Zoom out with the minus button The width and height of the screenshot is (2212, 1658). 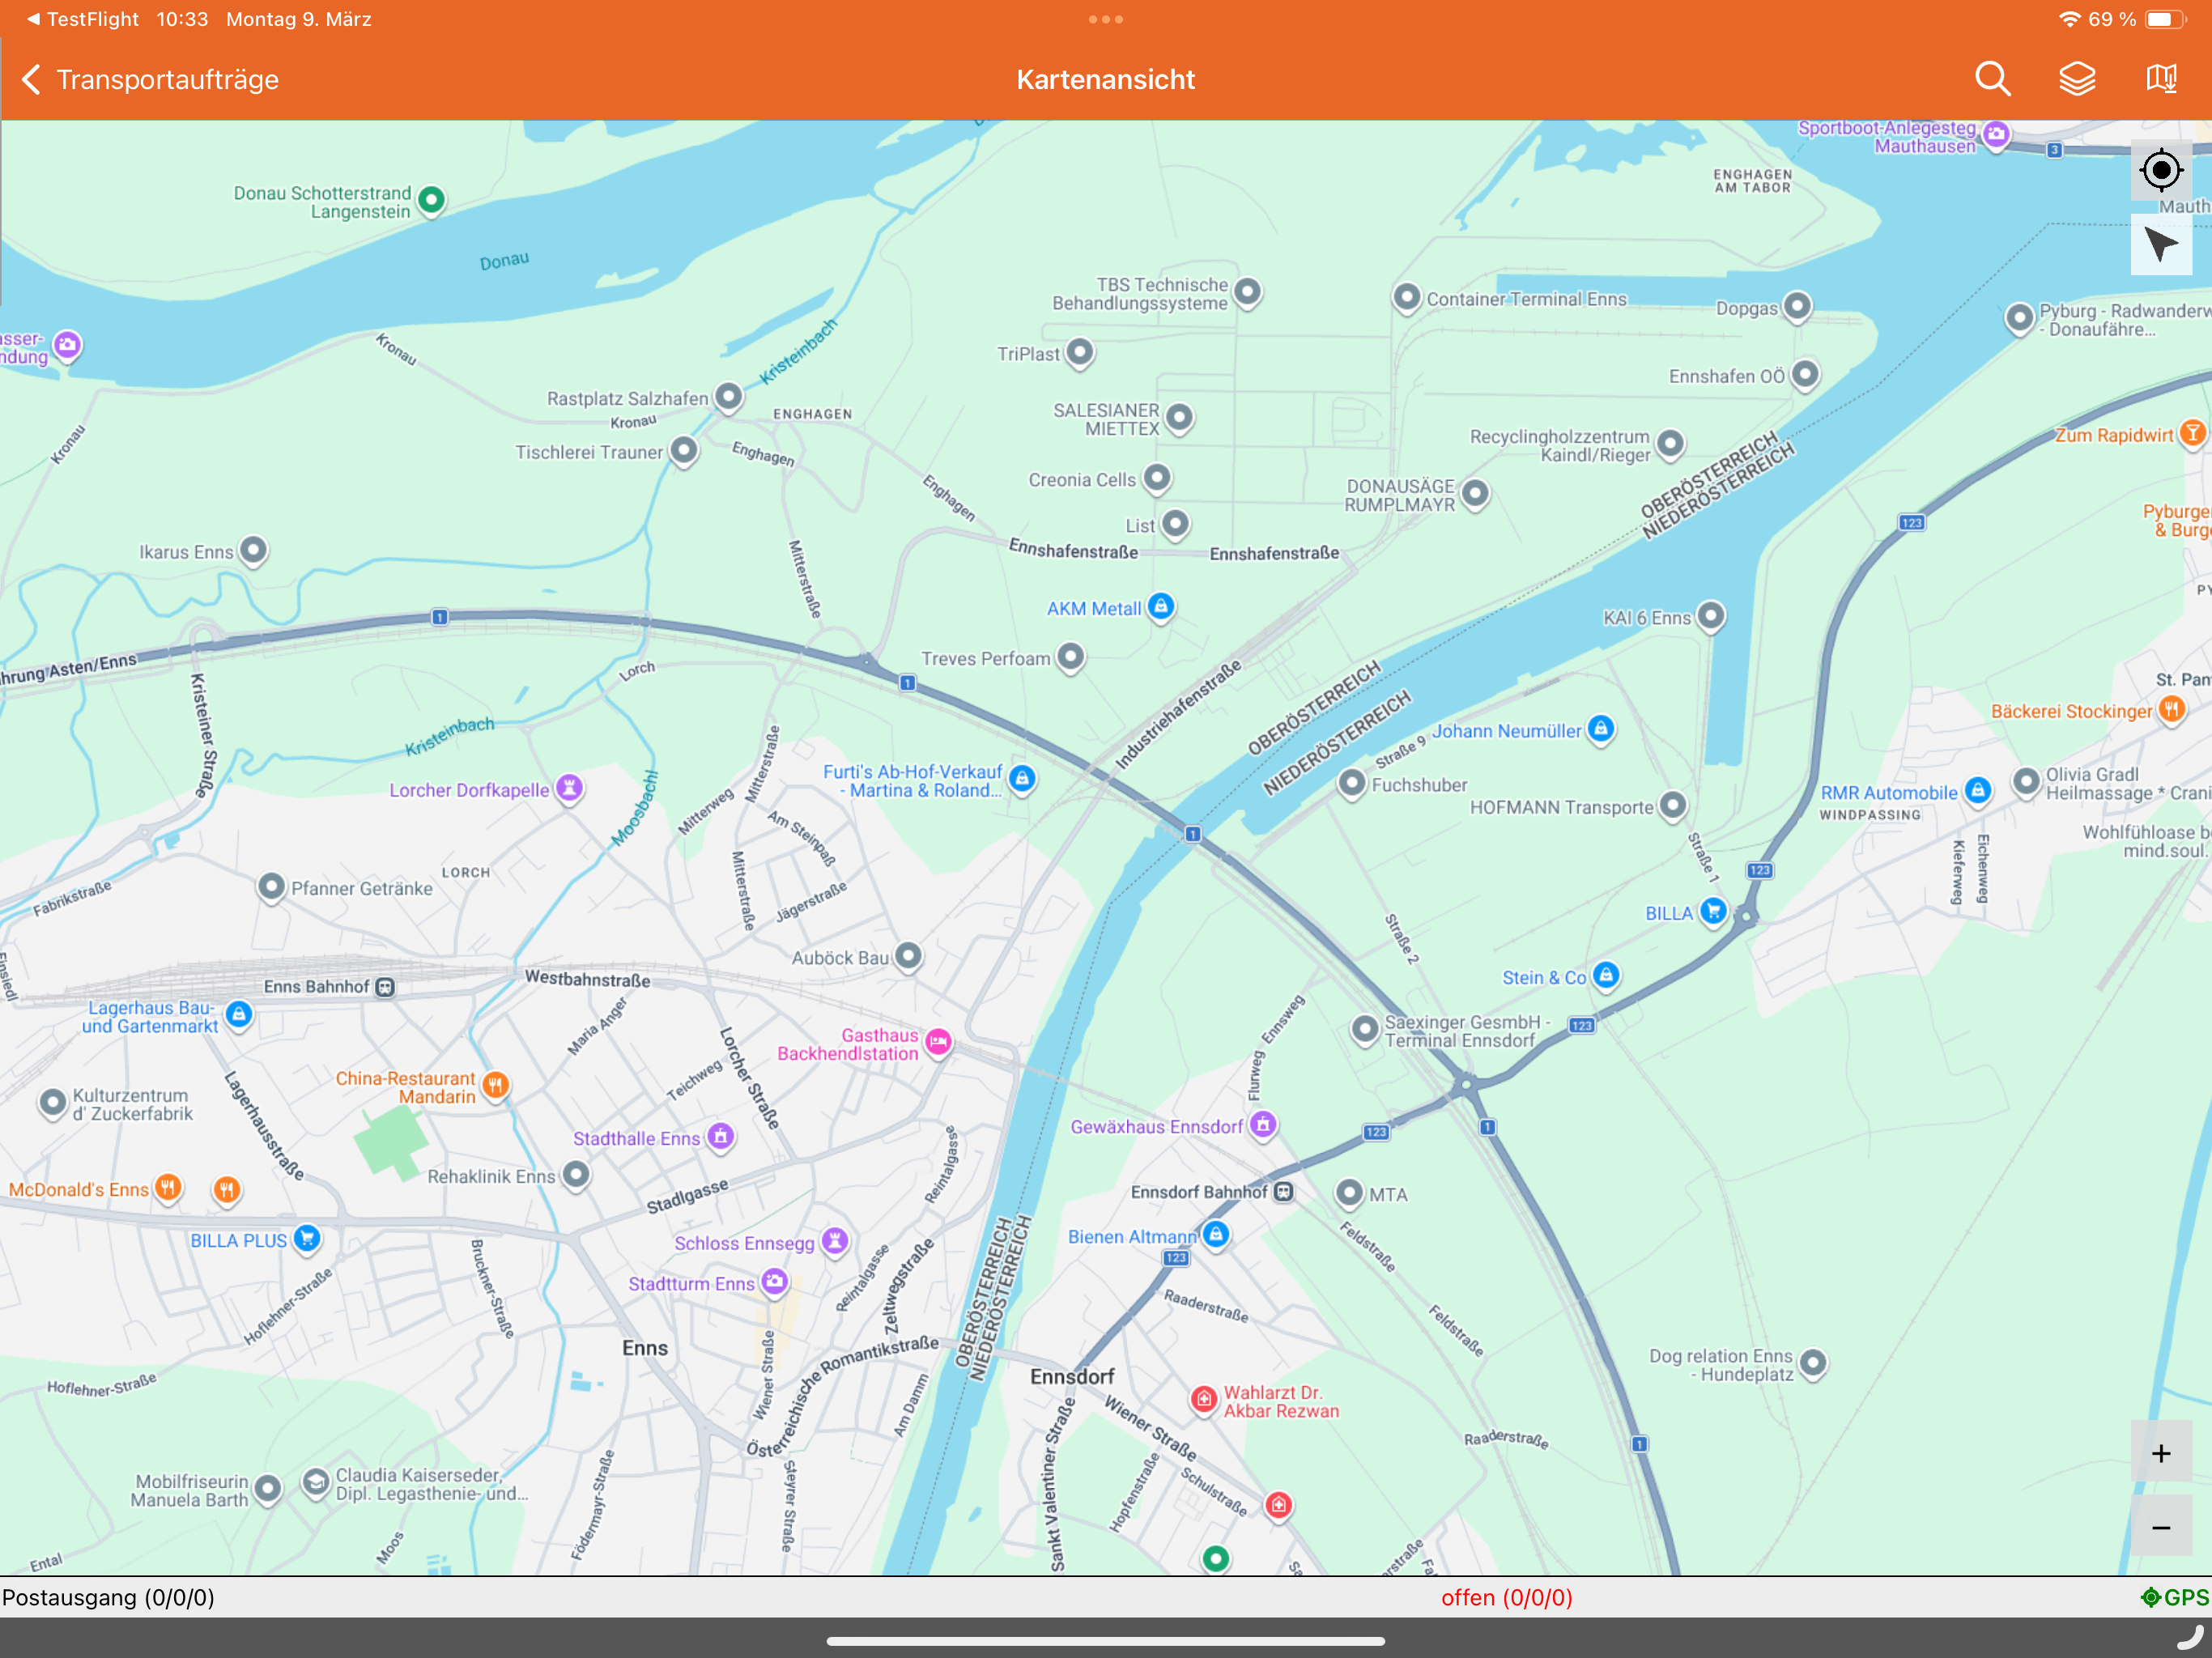point(2161,1527)
